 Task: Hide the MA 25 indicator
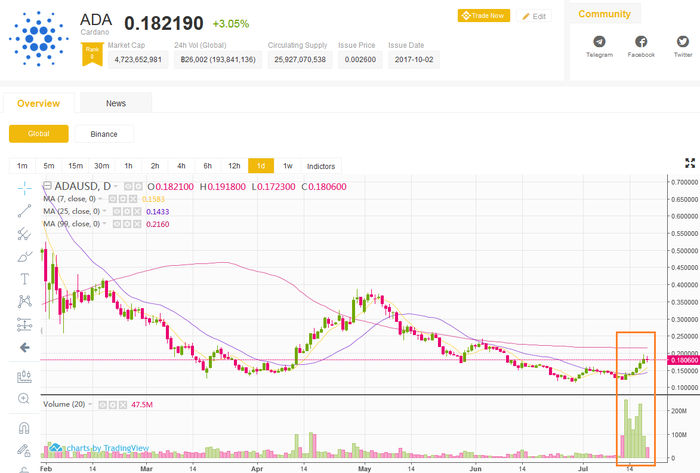click(x=117, y=212)
